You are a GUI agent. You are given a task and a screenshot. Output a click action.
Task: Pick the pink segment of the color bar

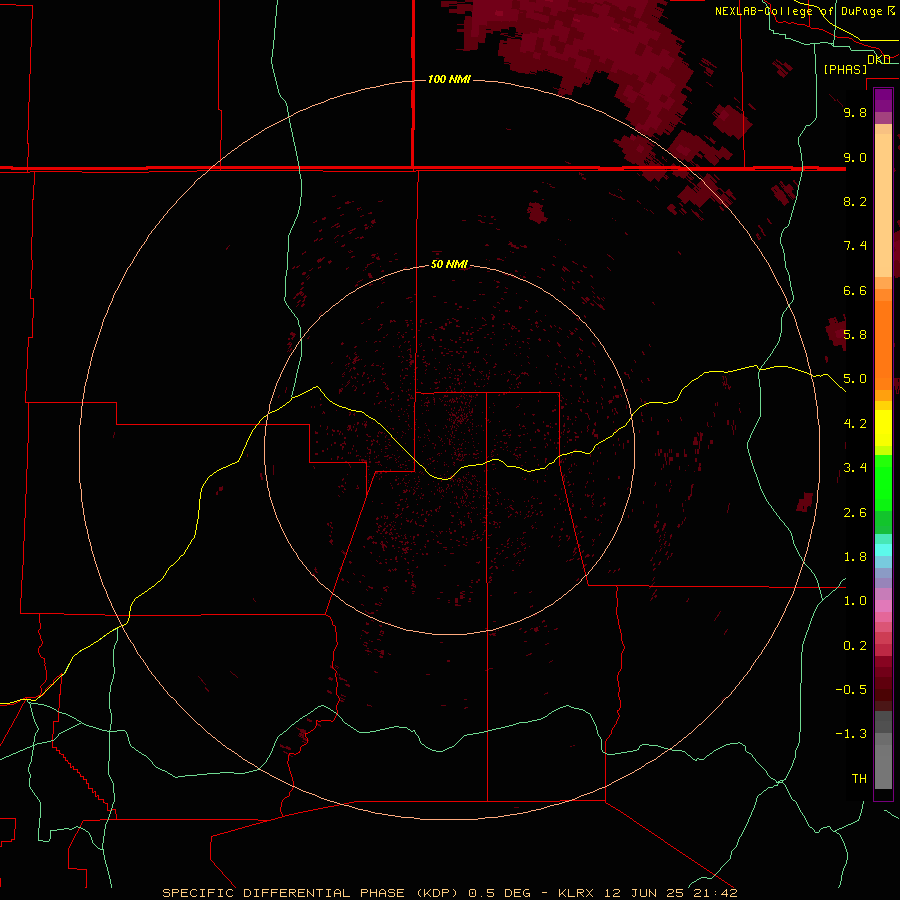[x=883, y=606]
